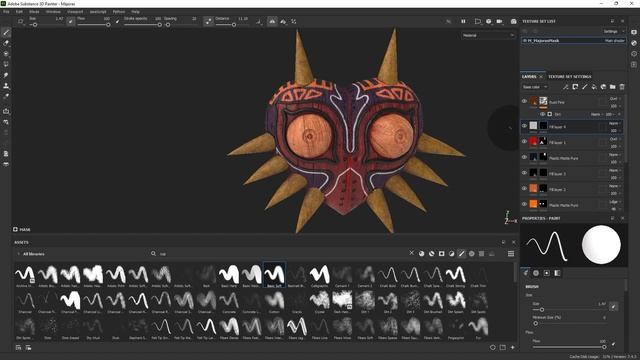Add a folder in Layers panel
Image resolution: width=640 pixels, height=360 pixels.
pos(613,87)
